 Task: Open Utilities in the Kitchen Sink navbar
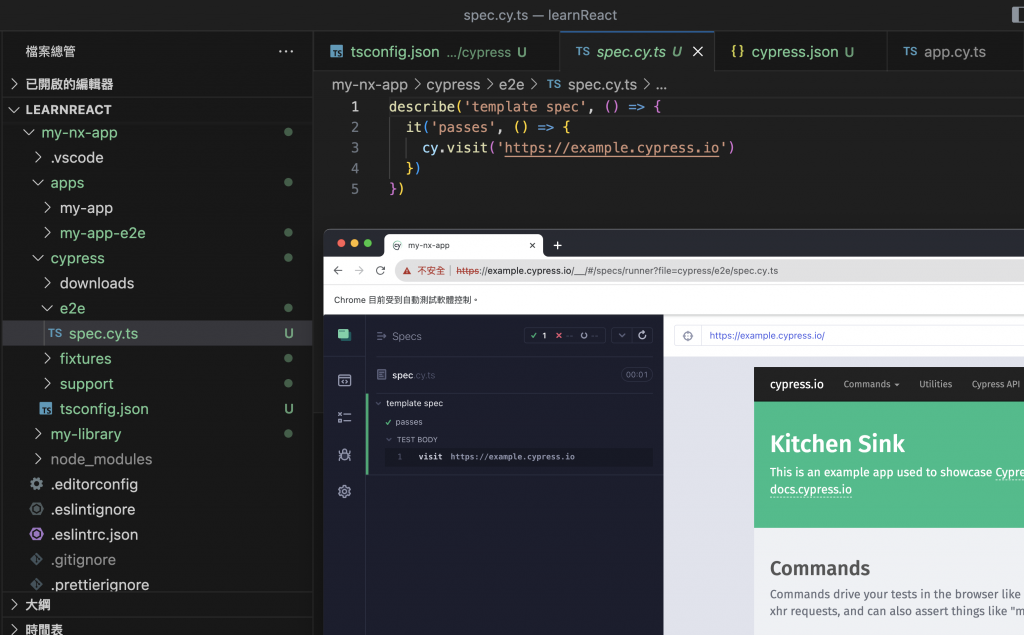(935, 384)
